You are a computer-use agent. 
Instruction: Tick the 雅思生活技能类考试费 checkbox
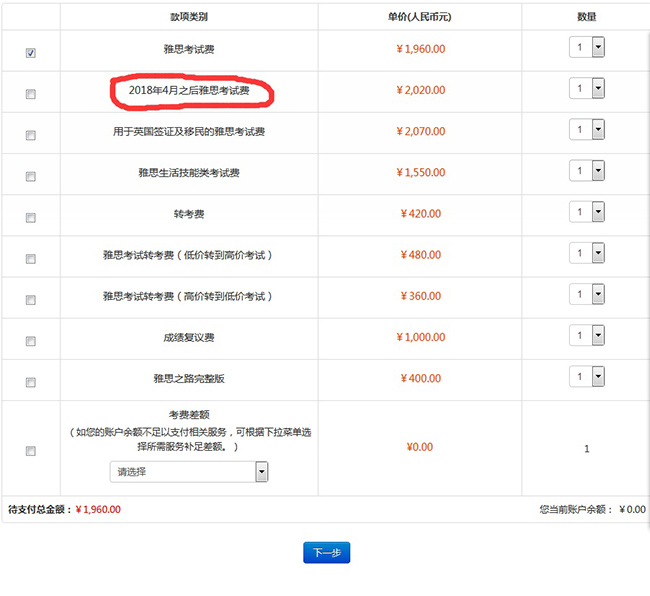click(x=30, y=176)
